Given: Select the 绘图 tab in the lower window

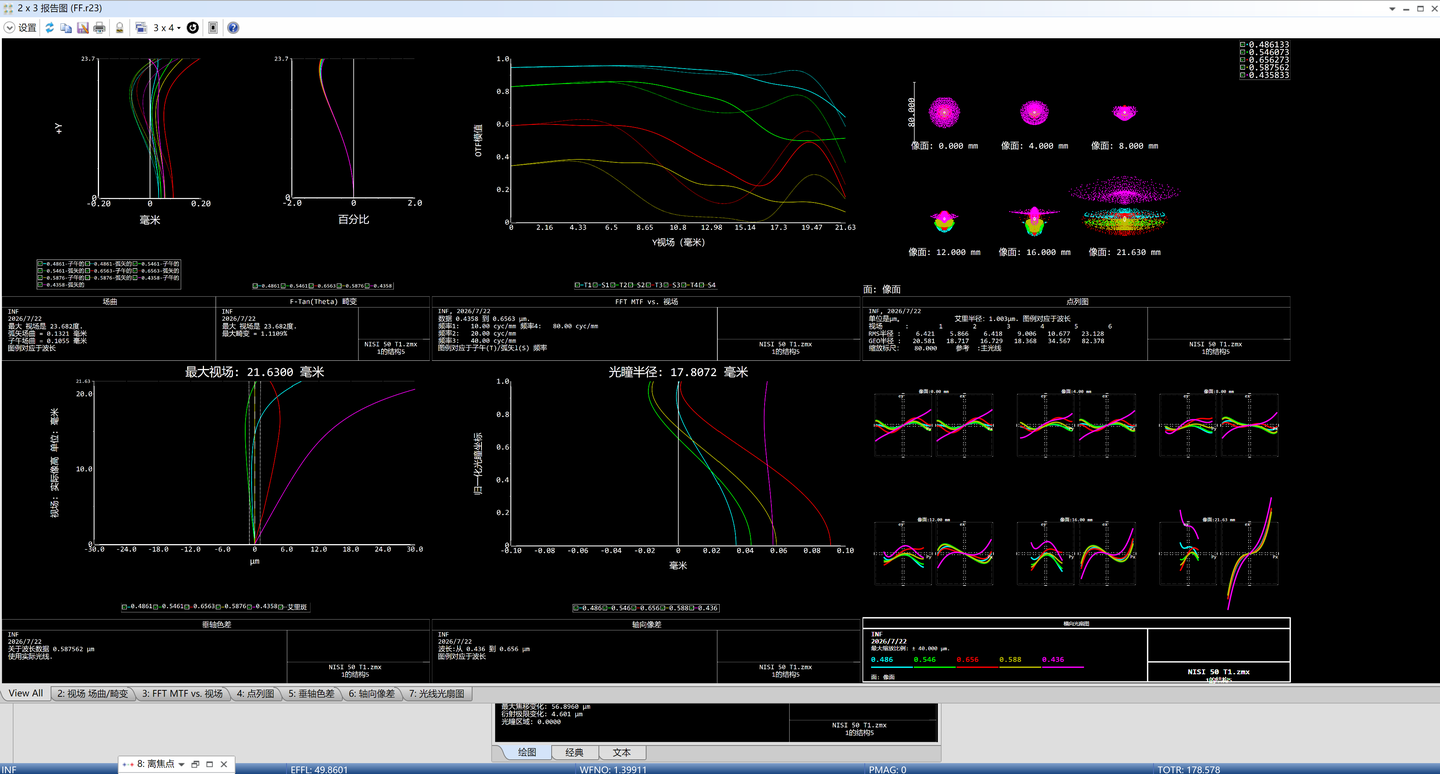Looking at the screenshot, I should (526, 752).
